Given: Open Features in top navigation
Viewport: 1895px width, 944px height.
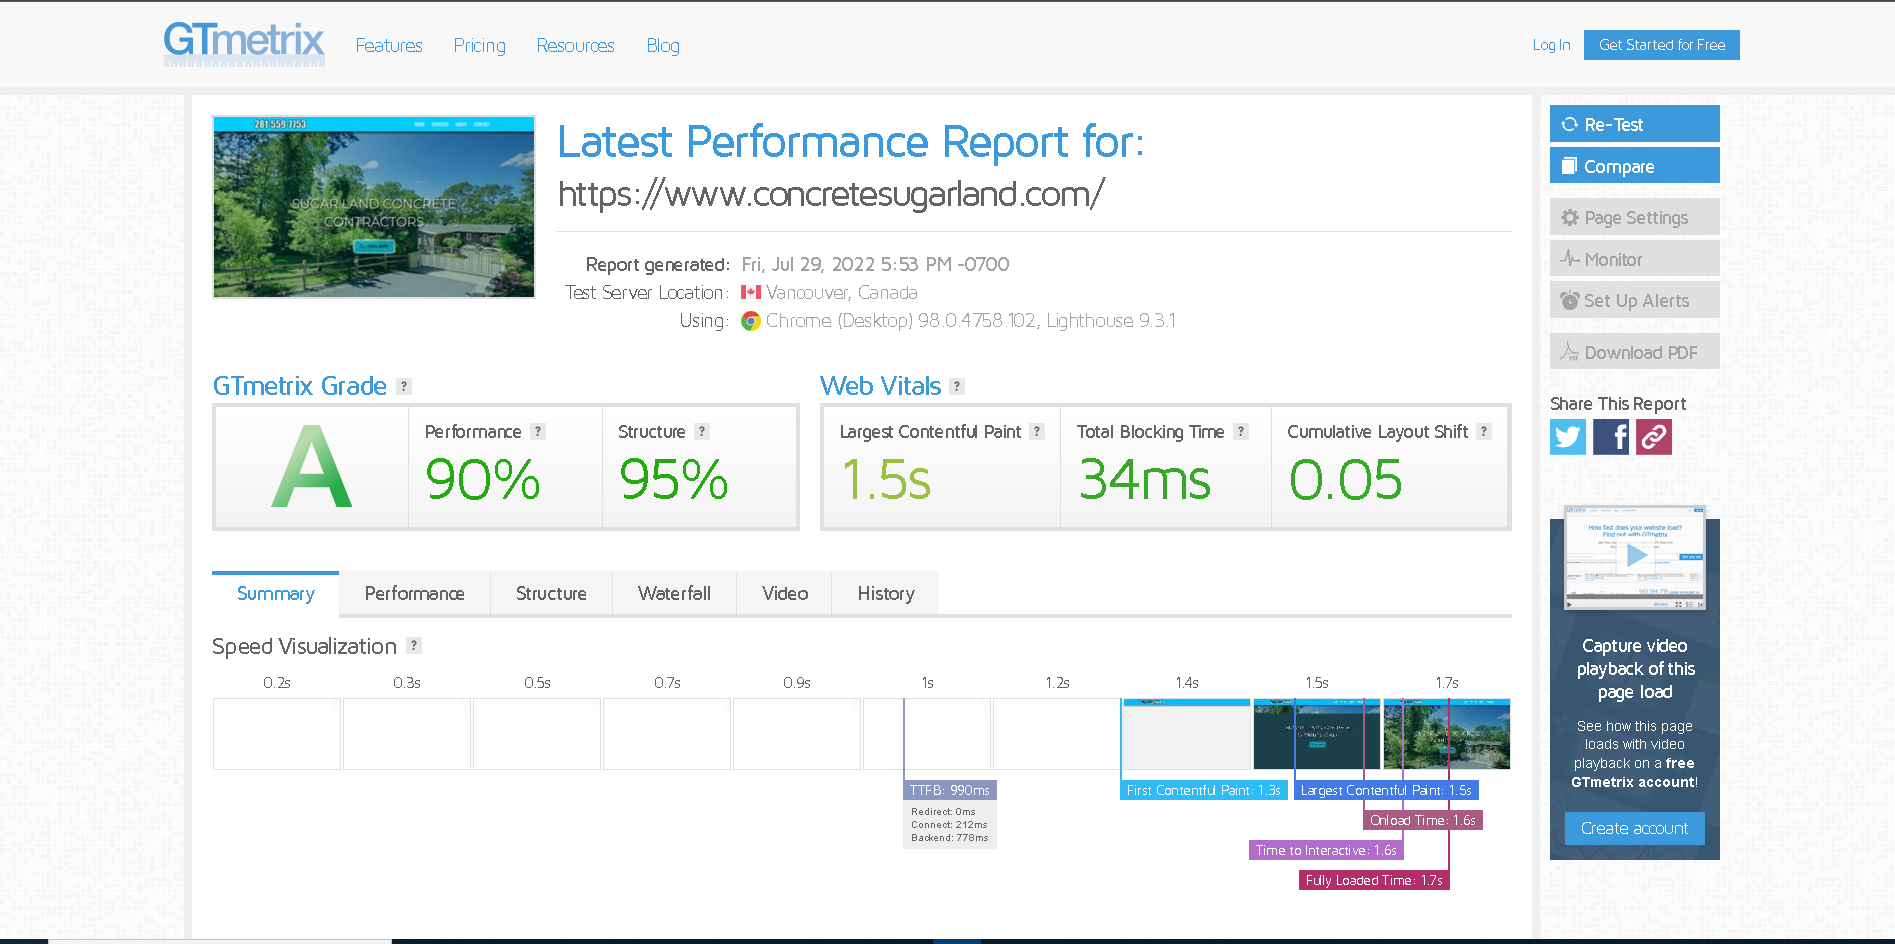Looking at the screenshot, I should (389, 46).
